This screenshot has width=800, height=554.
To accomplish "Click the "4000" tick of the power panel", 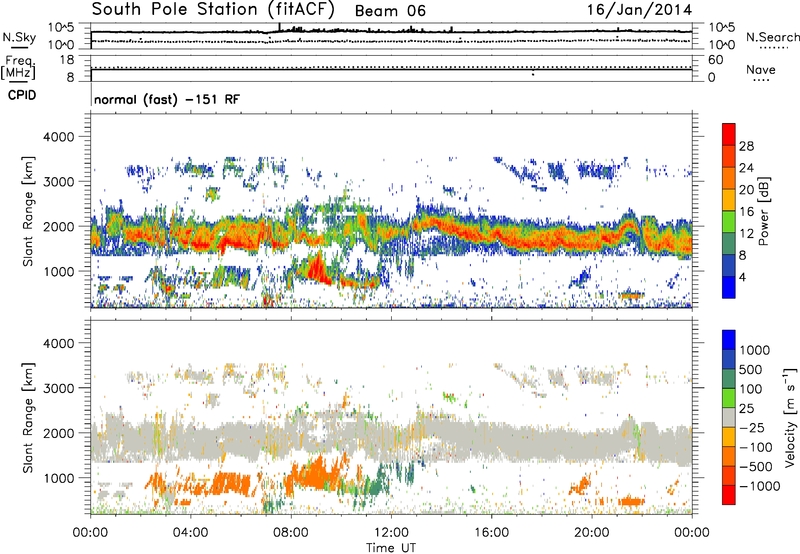I will pos(58,137).
